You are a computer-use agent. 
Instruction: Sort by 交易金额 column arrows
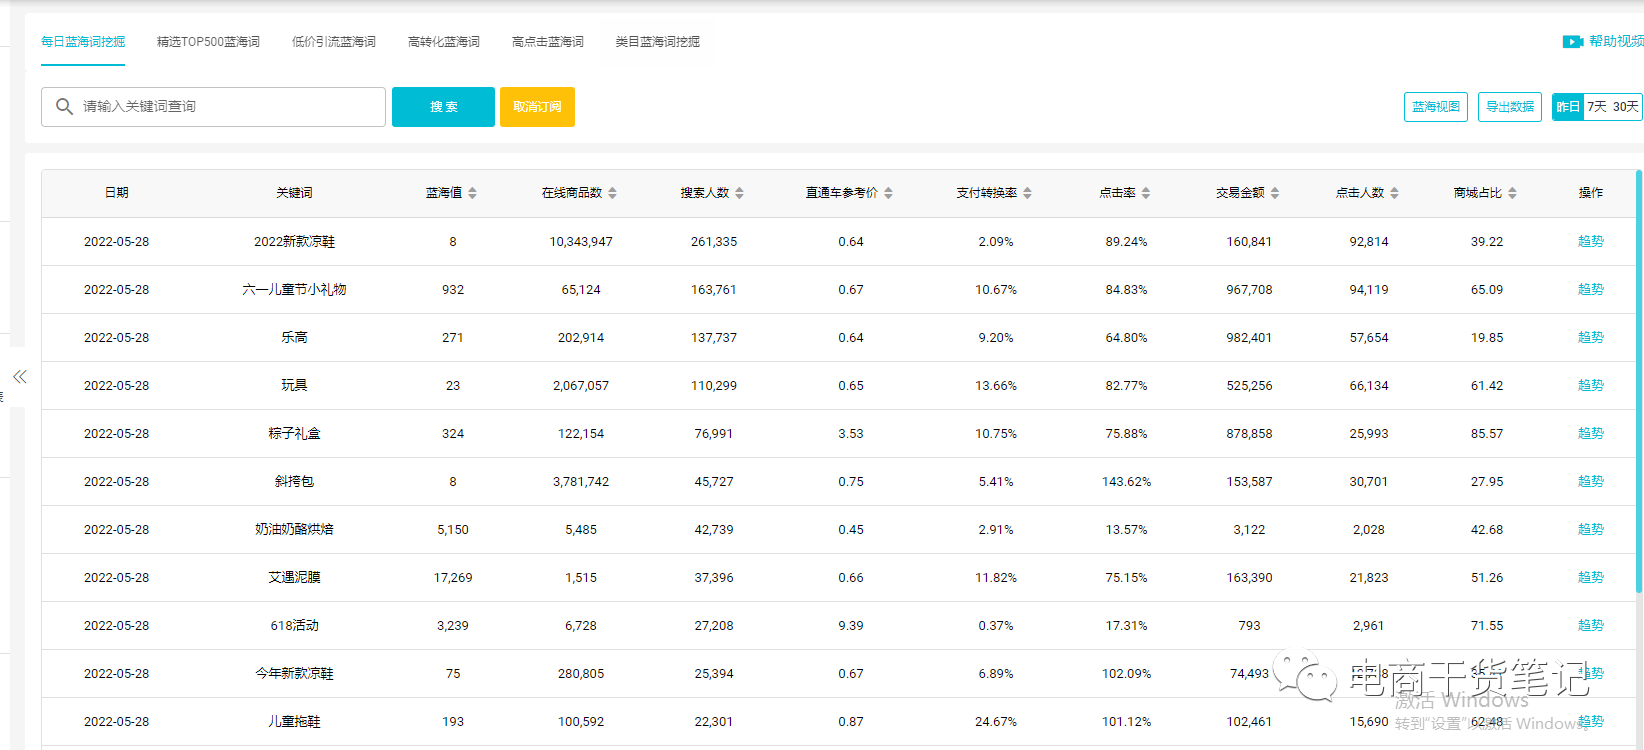[x=1275, y=193]
